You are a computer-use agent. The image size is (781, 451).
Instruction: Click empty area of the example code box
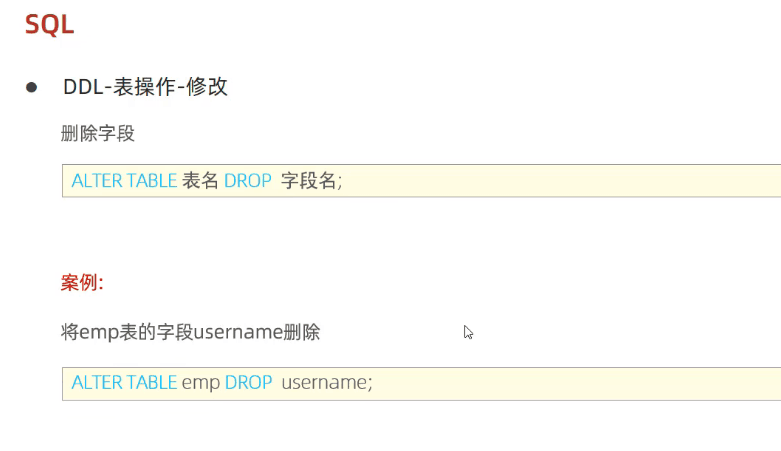tap(573, 384)
